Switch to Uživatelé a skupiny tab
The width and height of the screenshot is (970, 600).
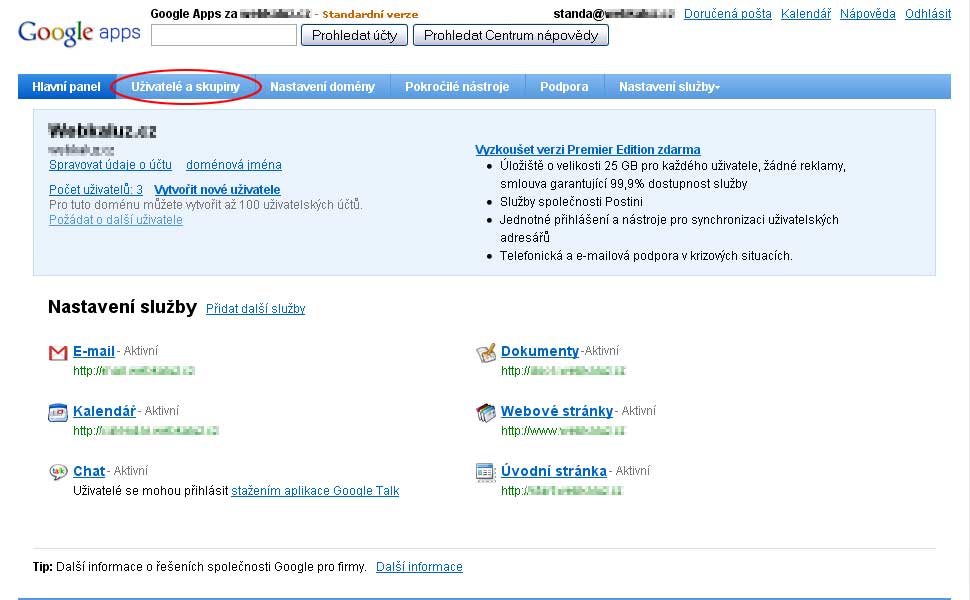pos(185,87)
